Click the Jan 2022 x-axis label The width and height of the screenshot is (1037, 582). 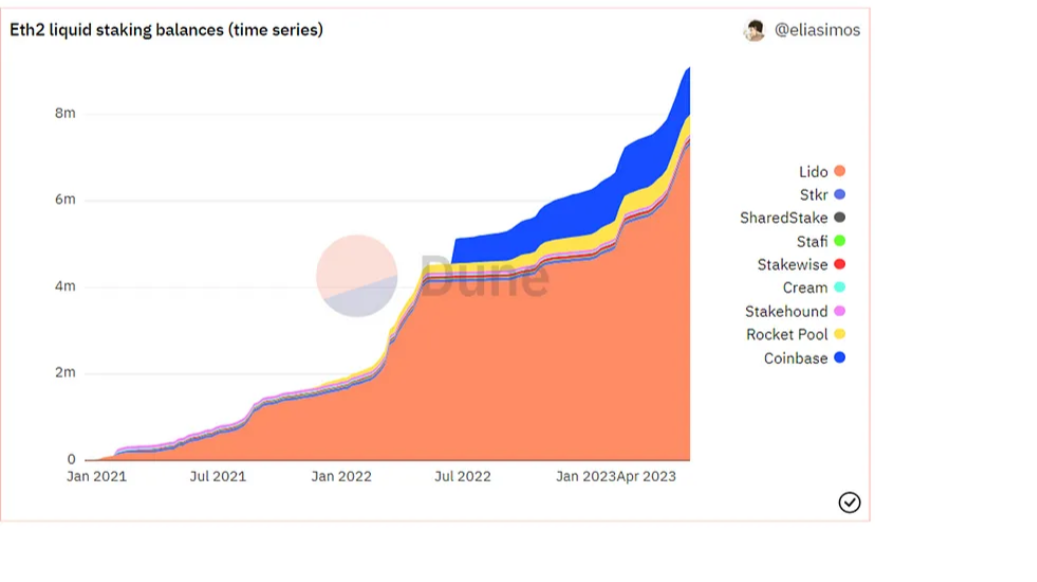coord(341,476)
